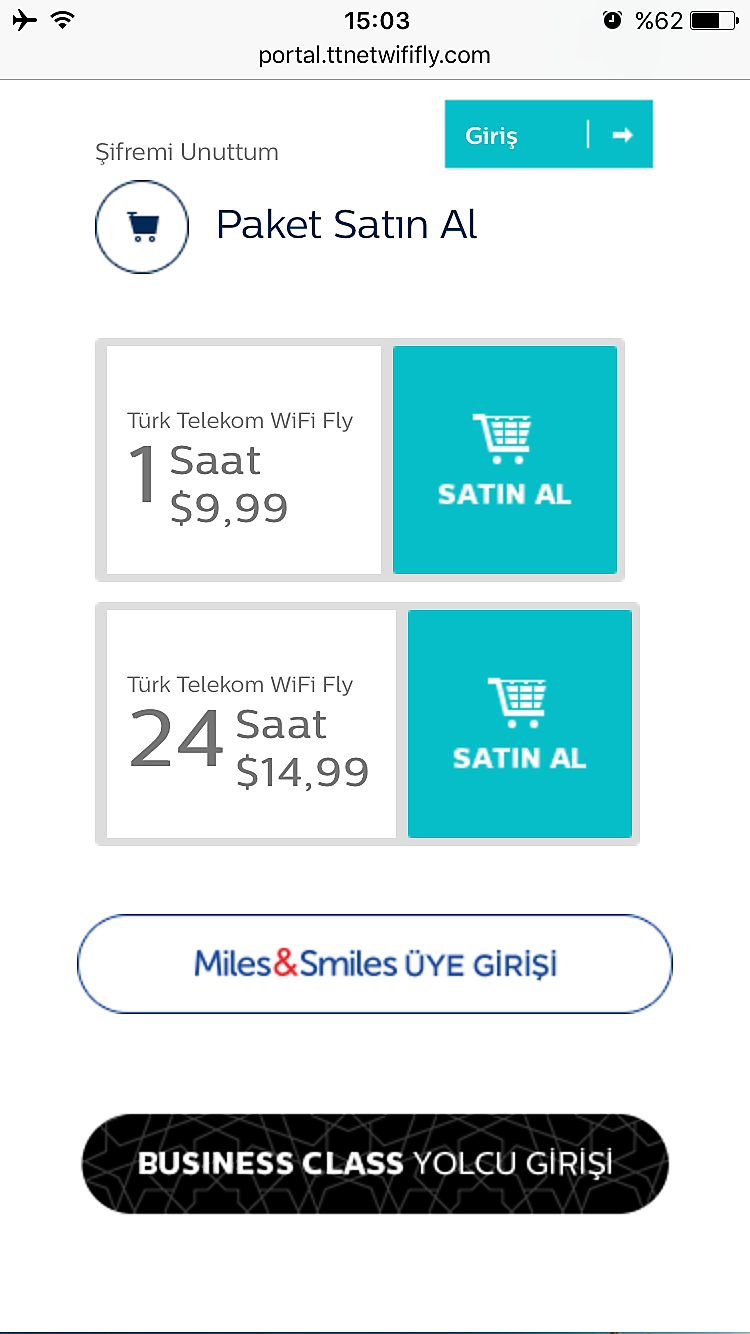Tap the 15:03 clock in status bar

pyautogui.click(x=376, y=20)
